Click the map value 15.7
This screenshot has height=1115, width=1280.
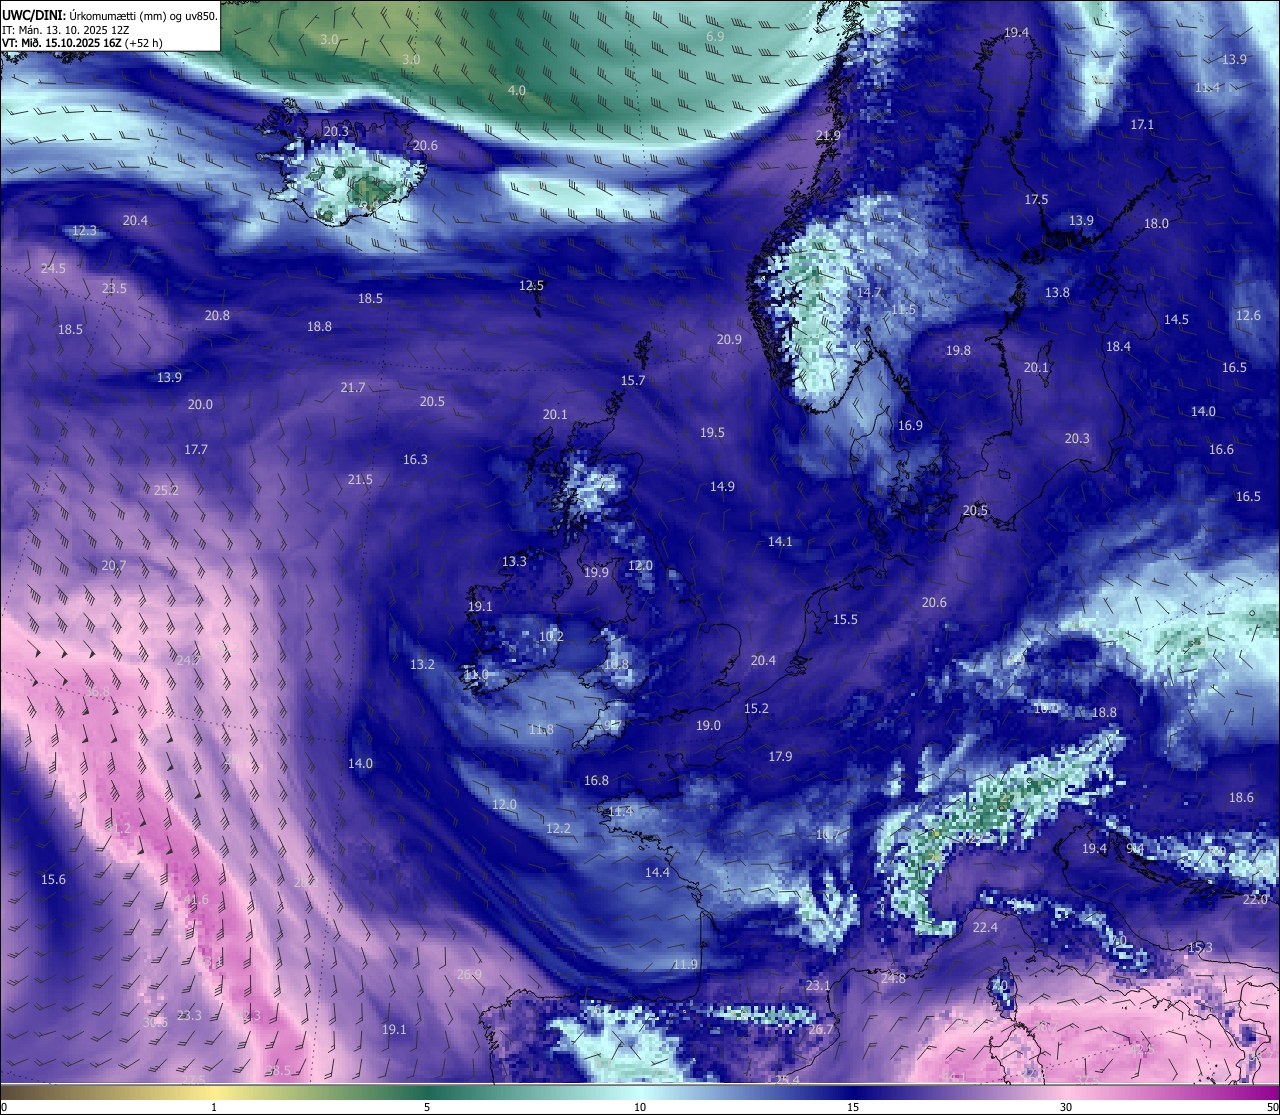click(633, 380)
